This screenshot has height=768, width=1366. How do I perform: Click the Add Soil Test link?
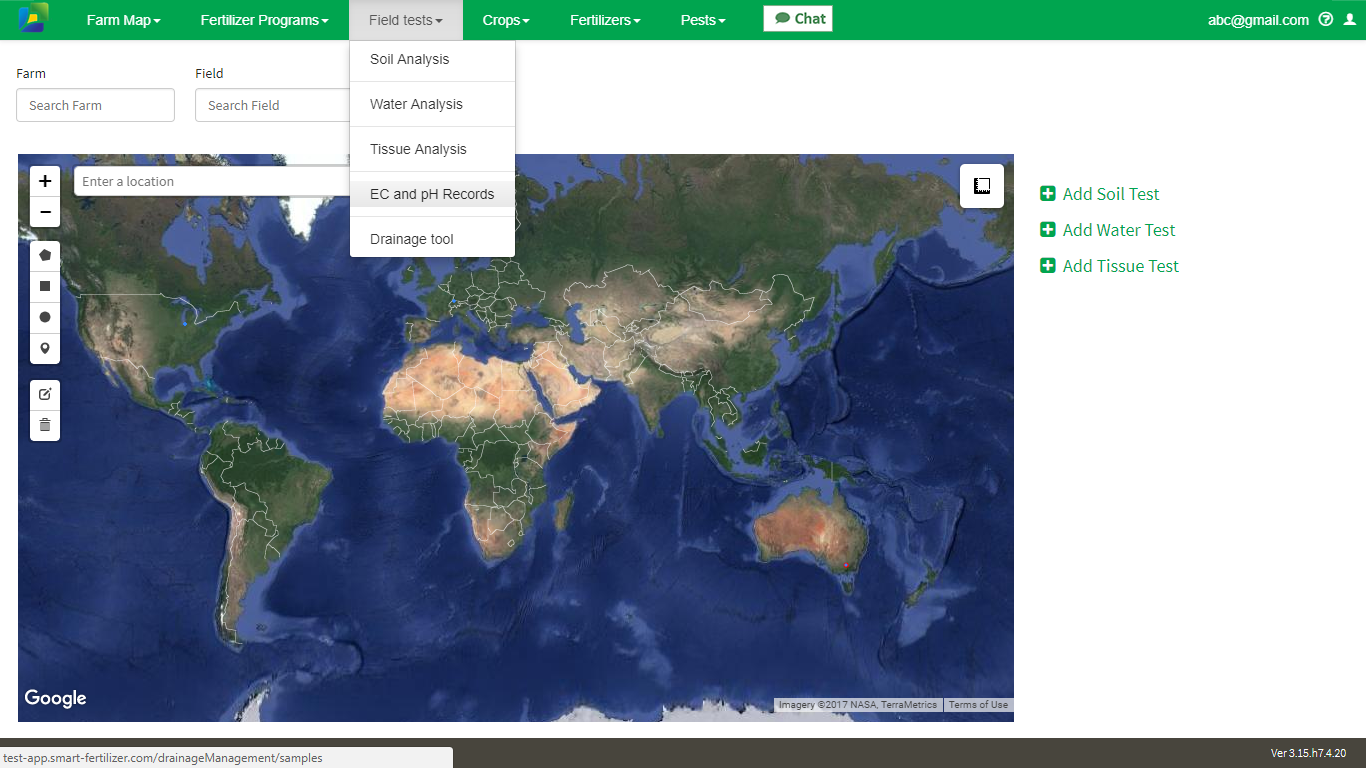[1111, 194]
